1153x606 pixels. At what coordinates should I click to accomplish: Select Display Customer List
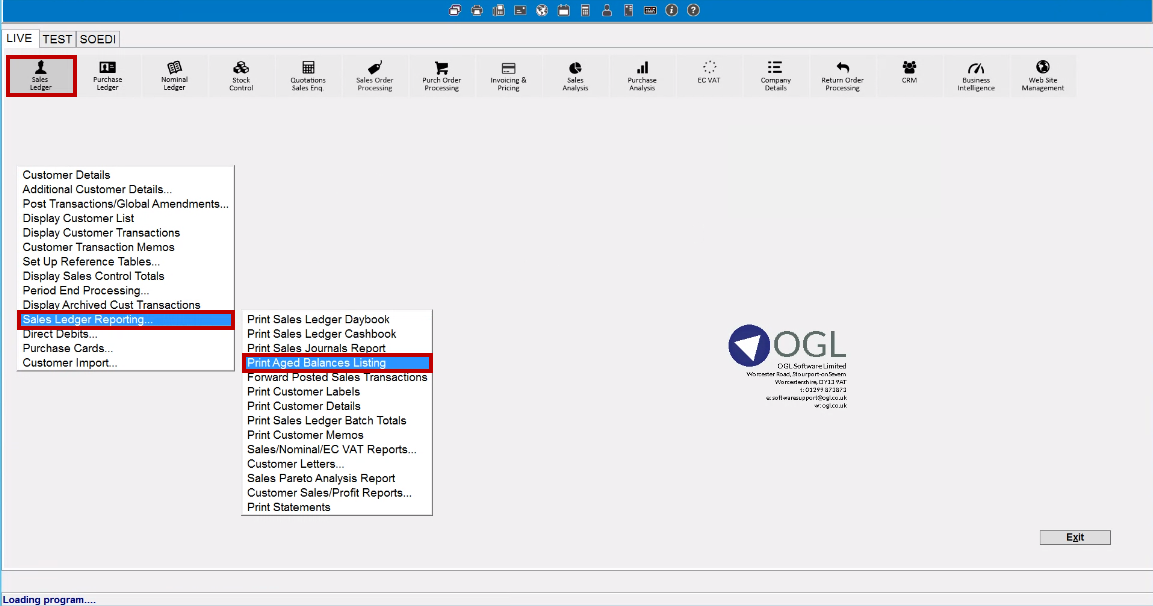pyautogui.click(x=126, y=218)
